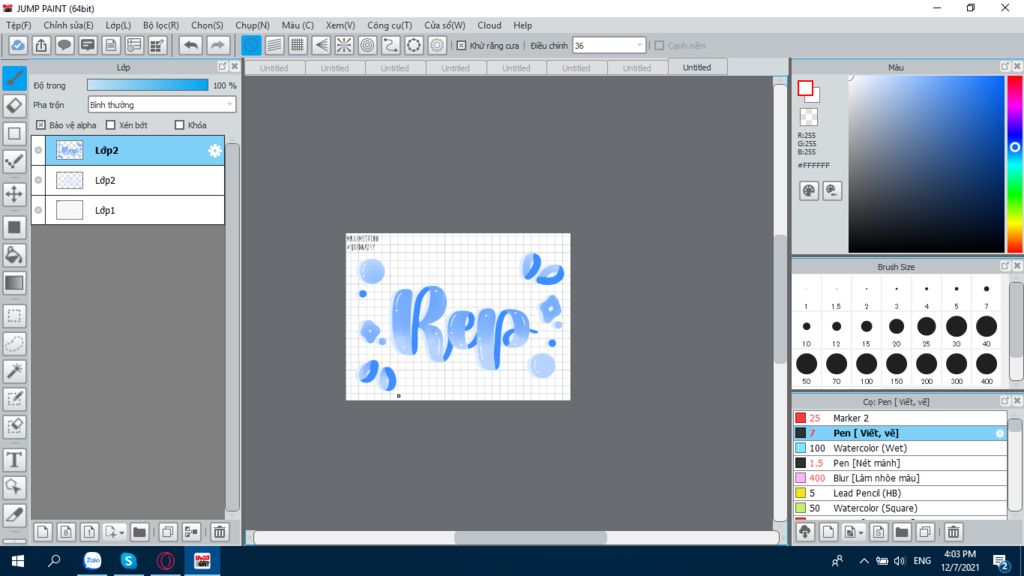Select the Eyedropper tool
Screen dimensions: 1024x576
[x=14, y=515]
